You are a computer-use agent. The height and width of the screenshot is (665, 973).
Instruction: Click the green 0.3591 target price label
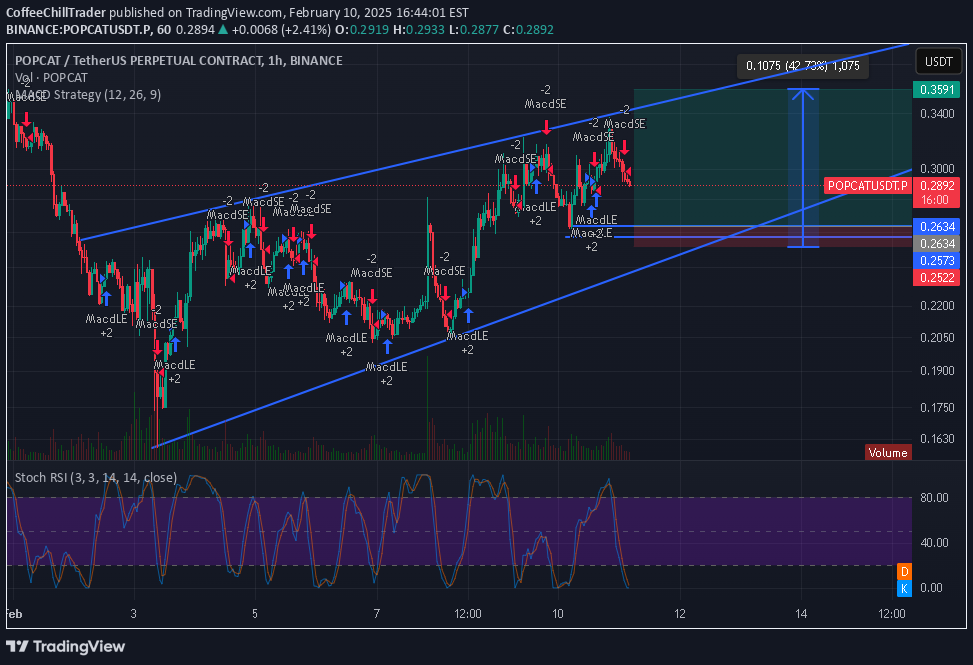point(936,89)
